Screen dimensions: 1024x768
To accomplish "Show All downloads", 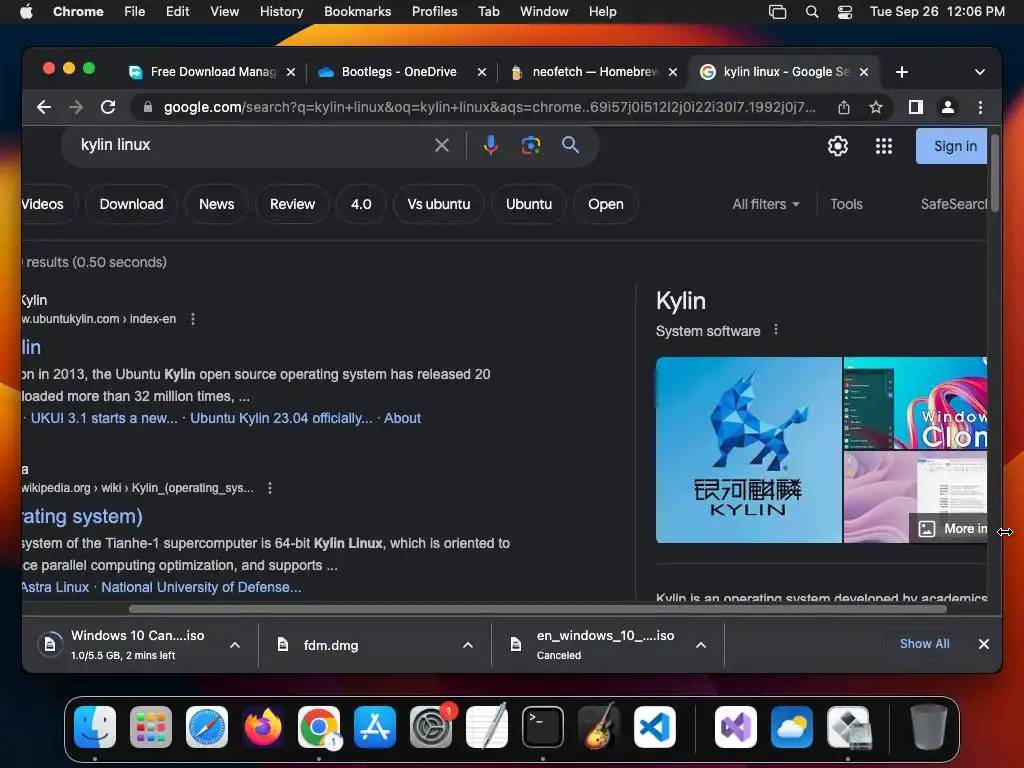I will pos(924,644).
